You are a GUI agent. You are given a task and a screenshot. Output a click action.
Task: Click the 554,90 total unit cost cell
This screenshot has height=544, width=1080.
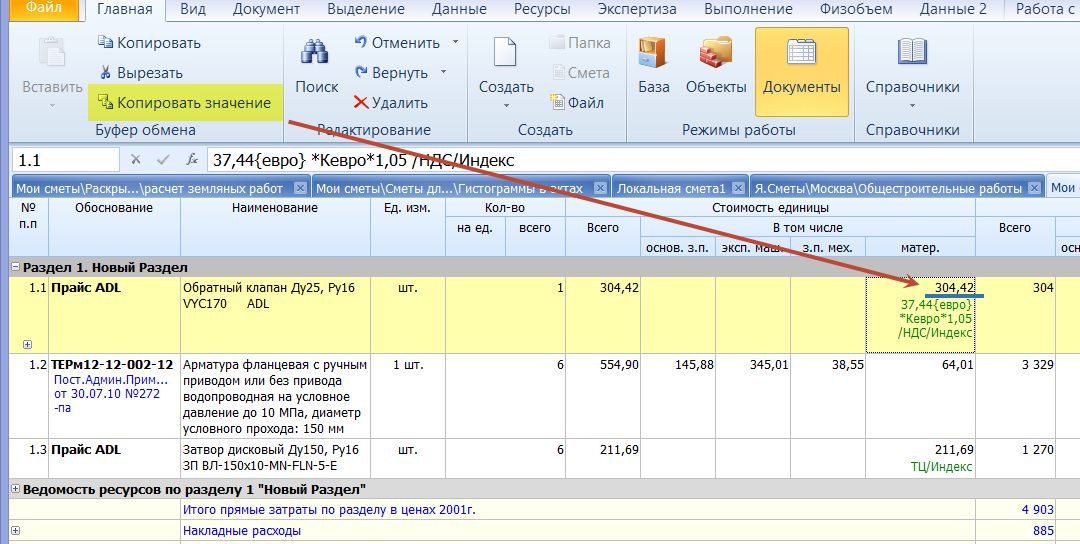603,396
